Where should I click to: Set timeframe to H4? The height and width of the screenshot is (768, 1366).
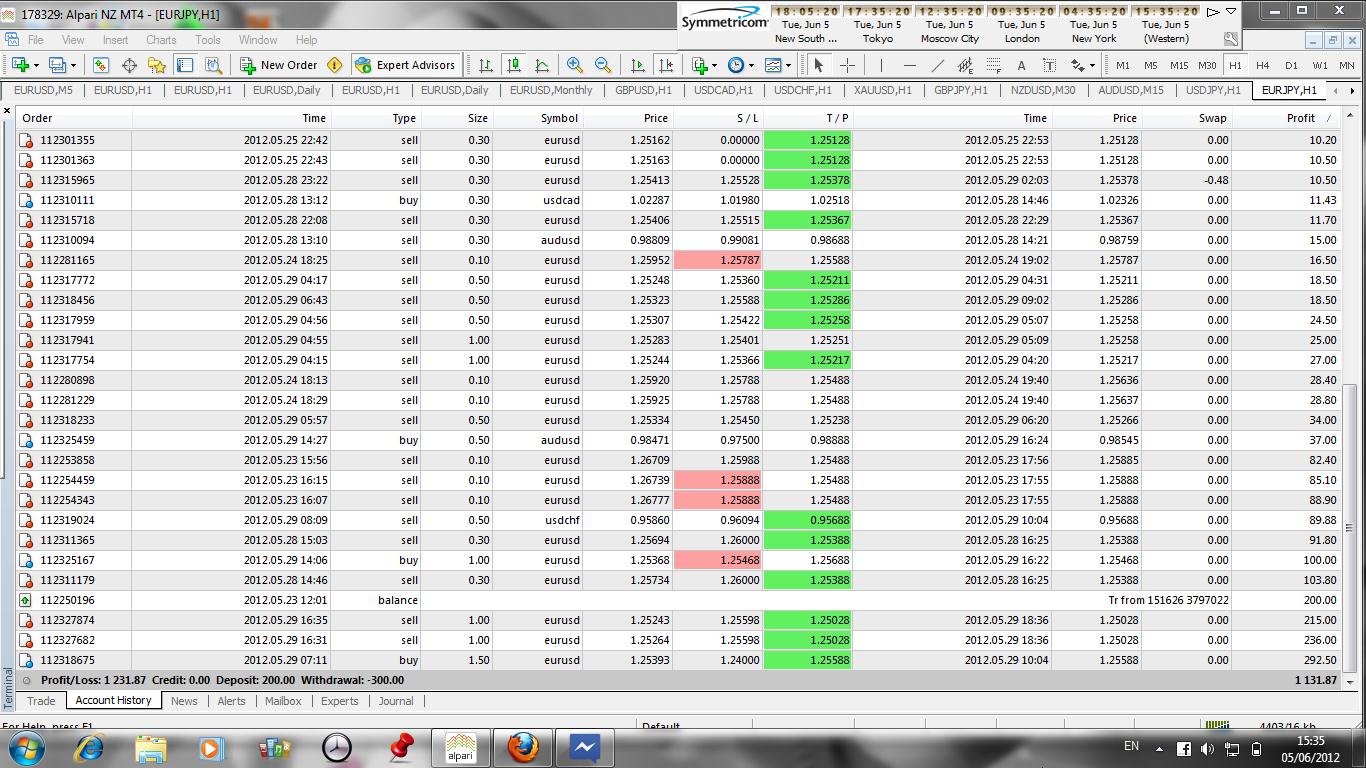(x=1263, y=65)
